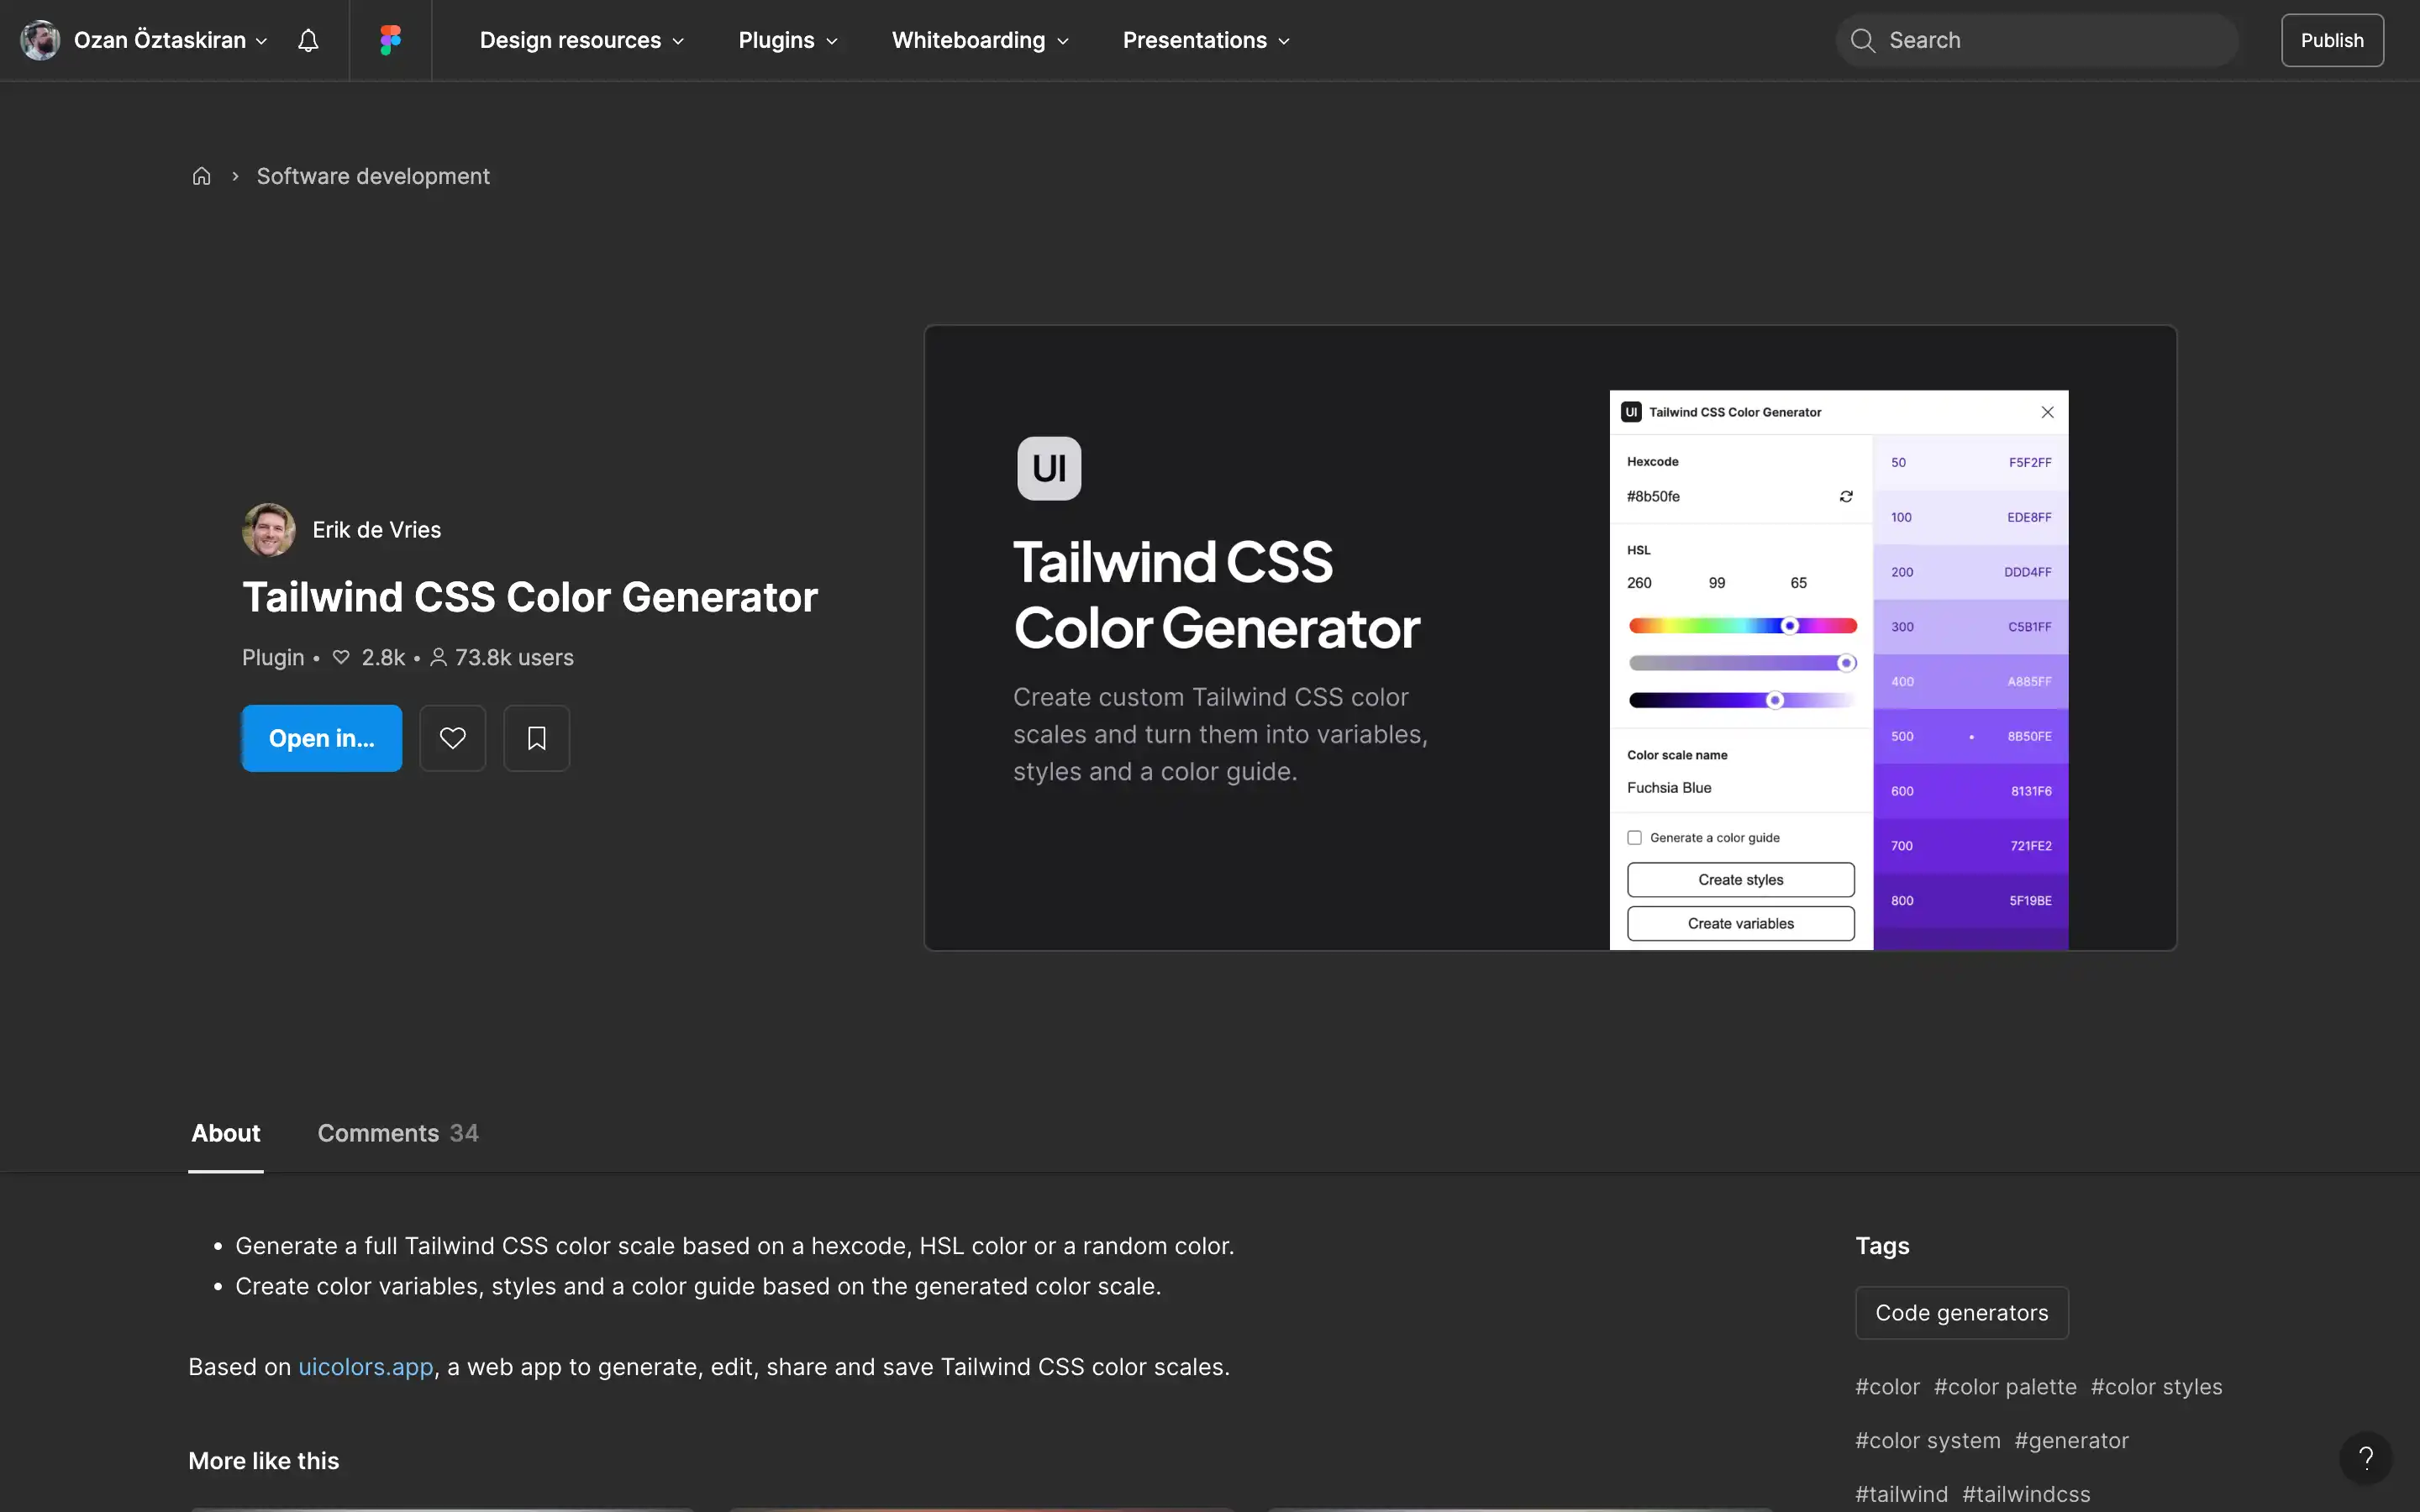Click the #color system tag

coord(1928,1440)
